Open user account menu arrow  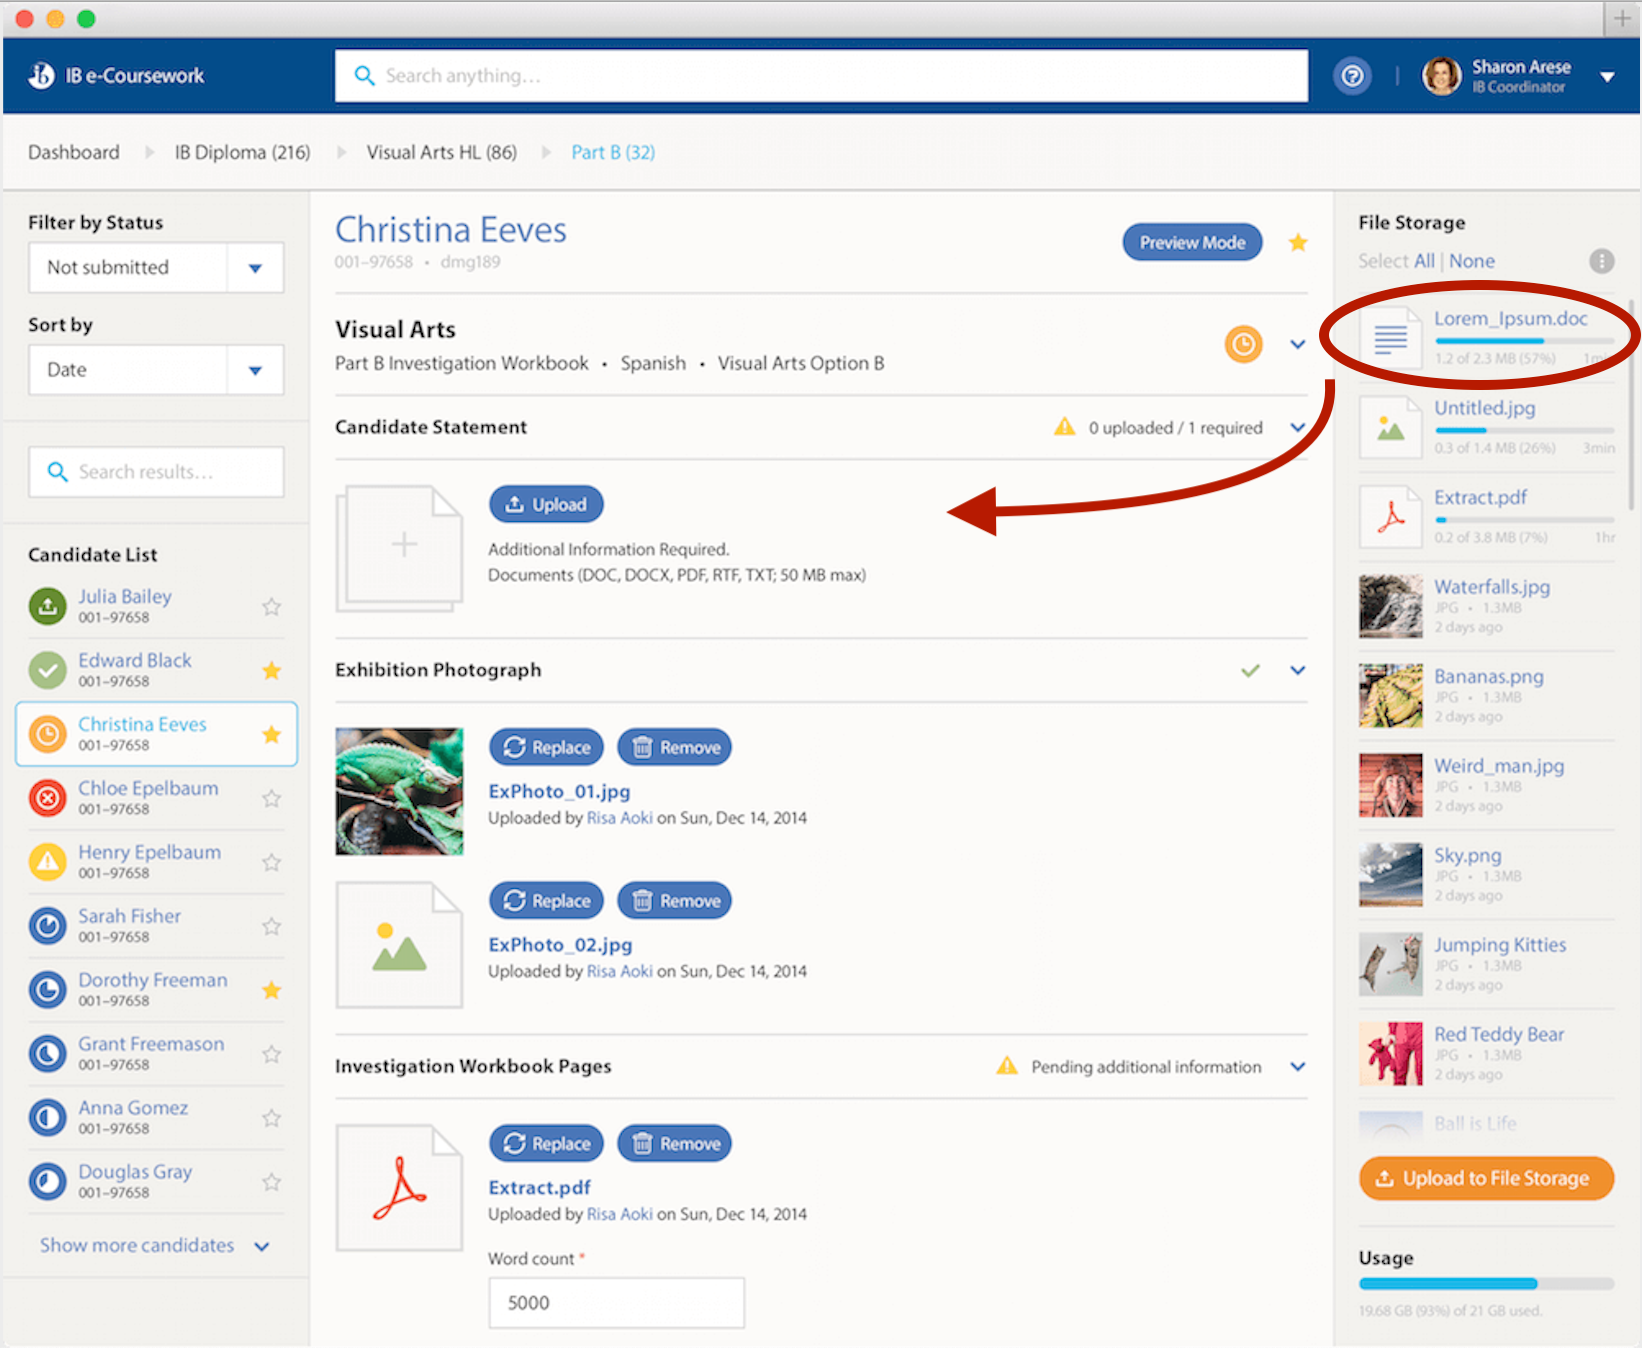point(1607,77)
